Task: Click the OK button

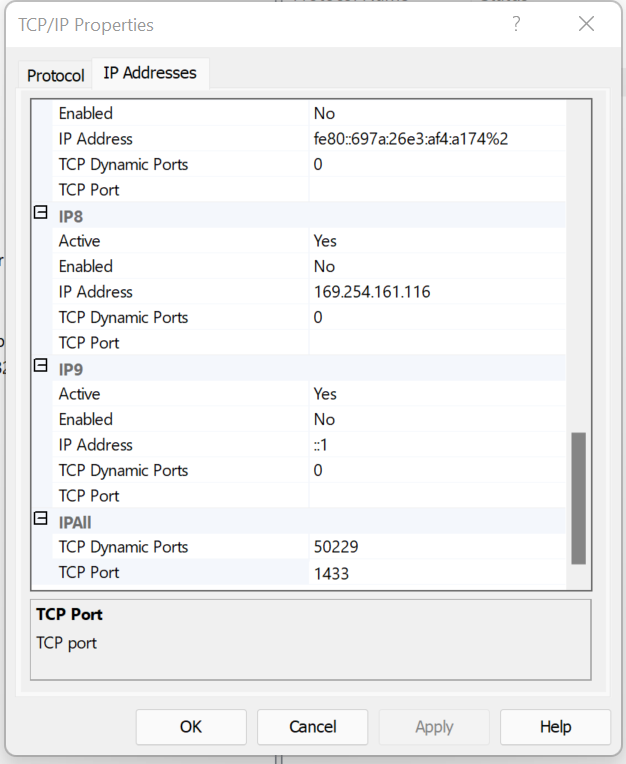Action: tap(191, 727)
